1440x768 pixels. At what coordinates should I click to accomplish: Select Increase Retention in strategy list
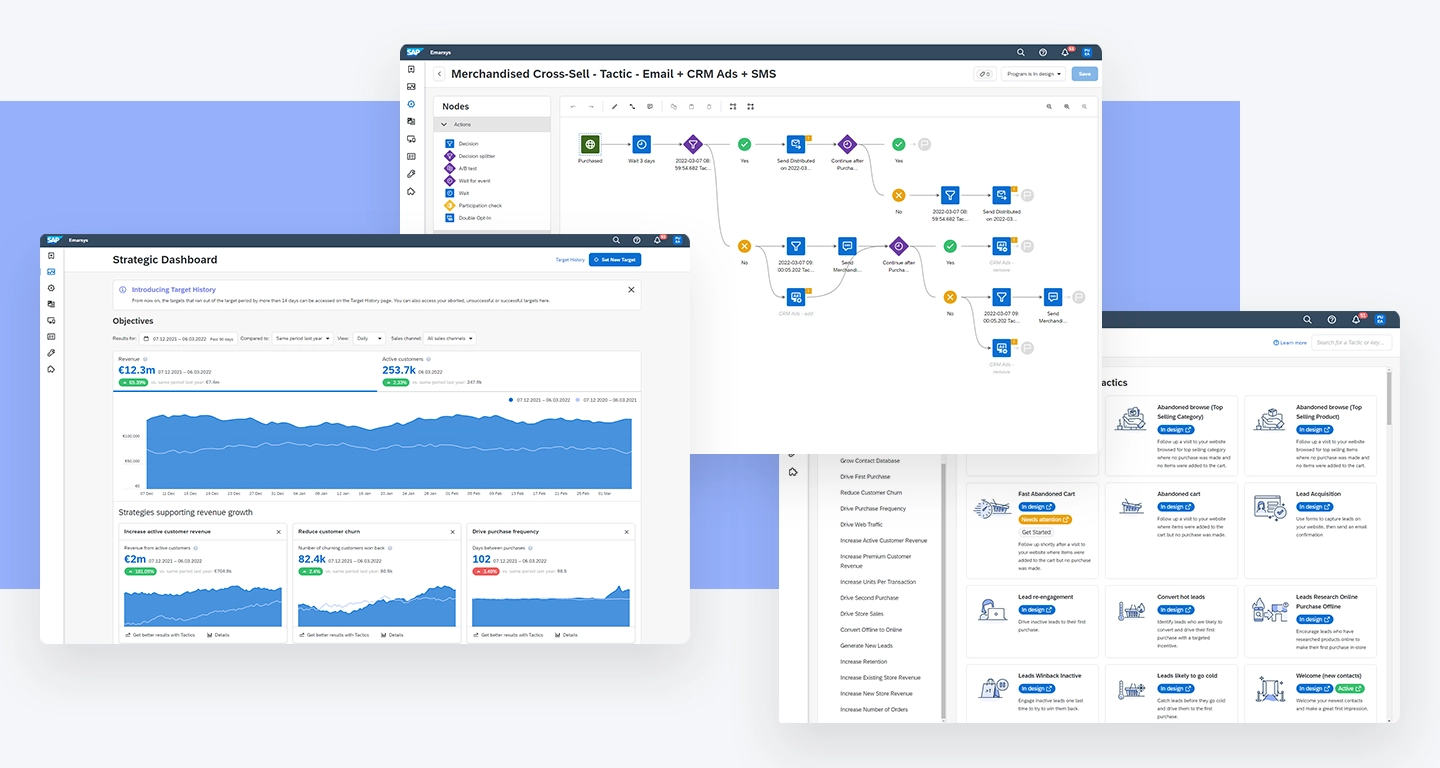coord(863,662)
